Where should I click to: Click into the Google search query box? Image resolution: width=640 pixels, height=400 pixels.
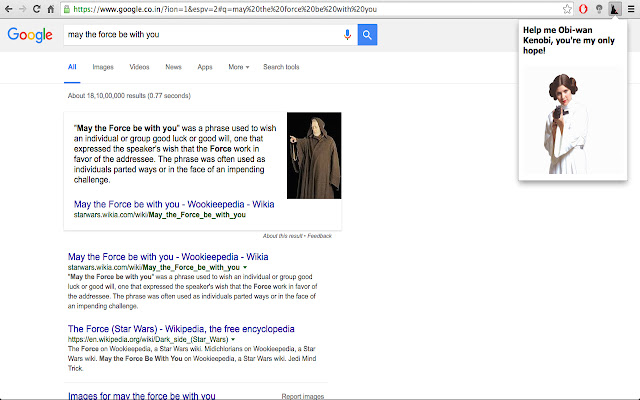click(204, 35)
